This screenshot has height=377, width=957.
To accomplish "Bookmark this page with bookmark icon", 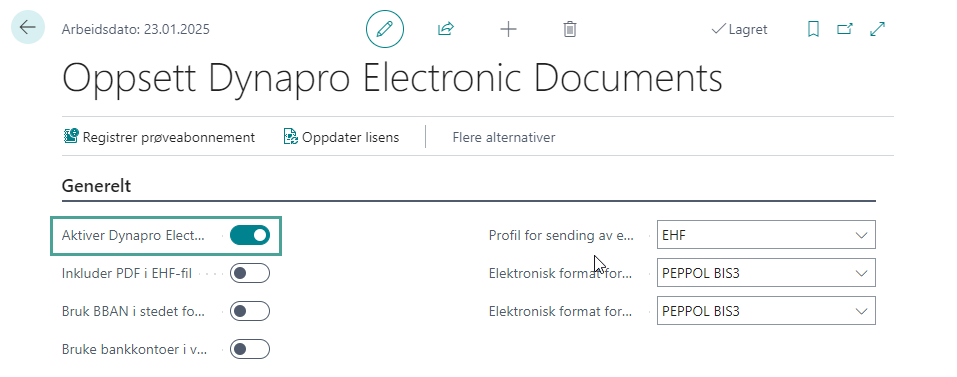I will point(813,29).
